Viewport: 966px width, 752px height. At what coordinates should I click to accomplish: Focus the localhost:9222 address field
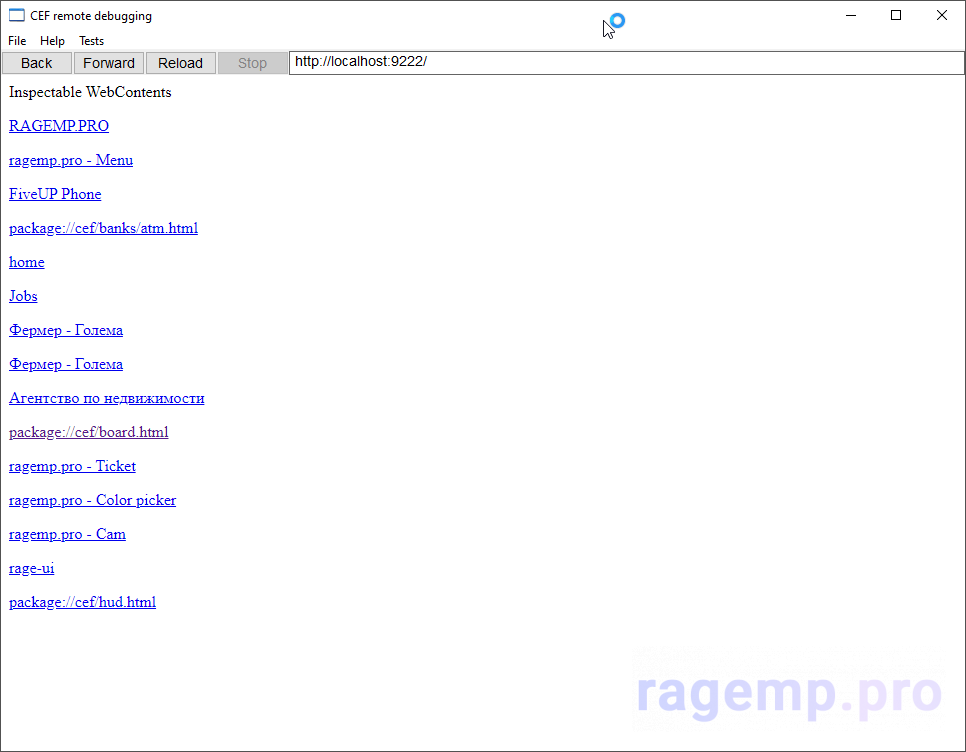click(x=627, y=63)
